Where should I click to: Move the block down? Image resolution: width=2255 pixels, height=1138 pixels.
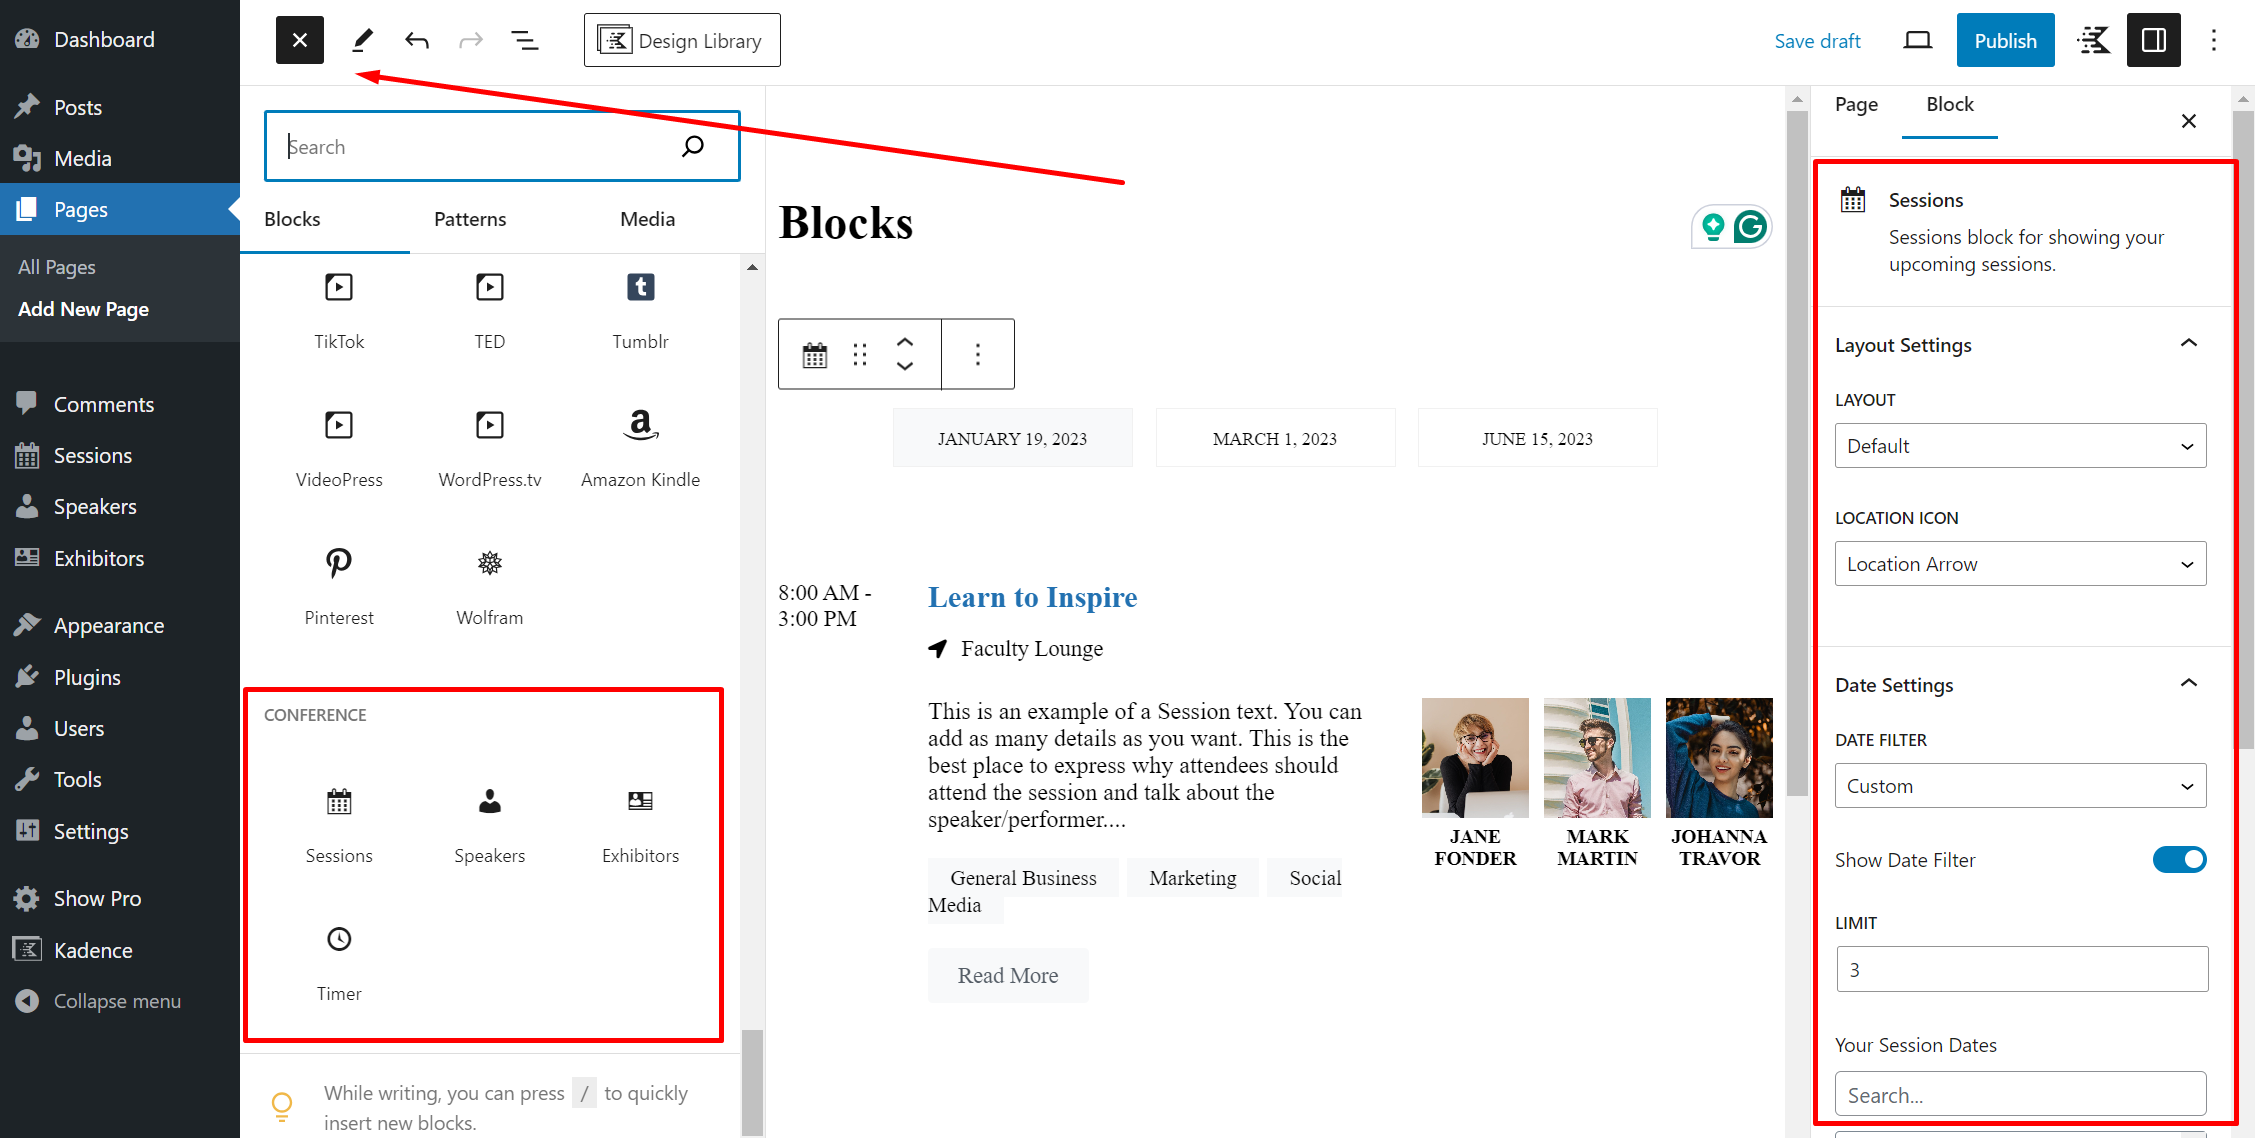[x=905, y=366]
